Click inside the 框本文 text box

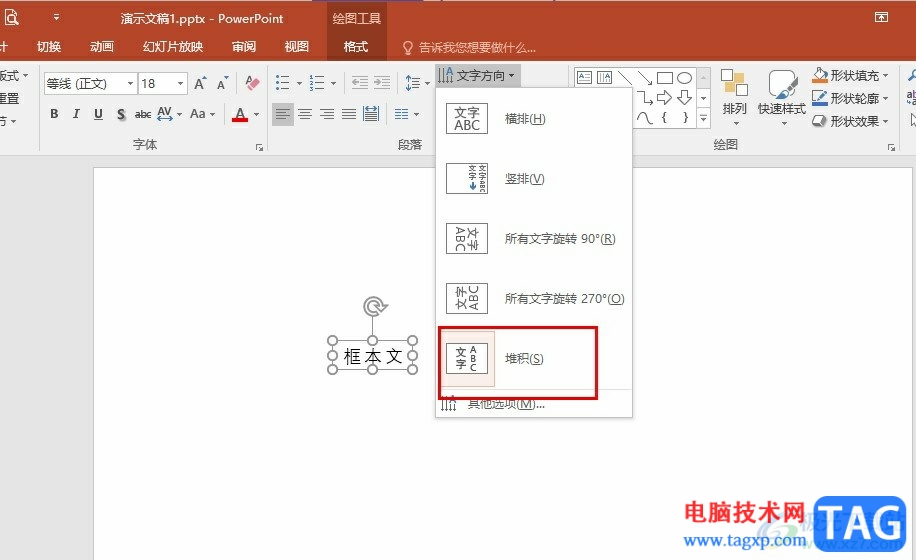[x=373, y=356]
